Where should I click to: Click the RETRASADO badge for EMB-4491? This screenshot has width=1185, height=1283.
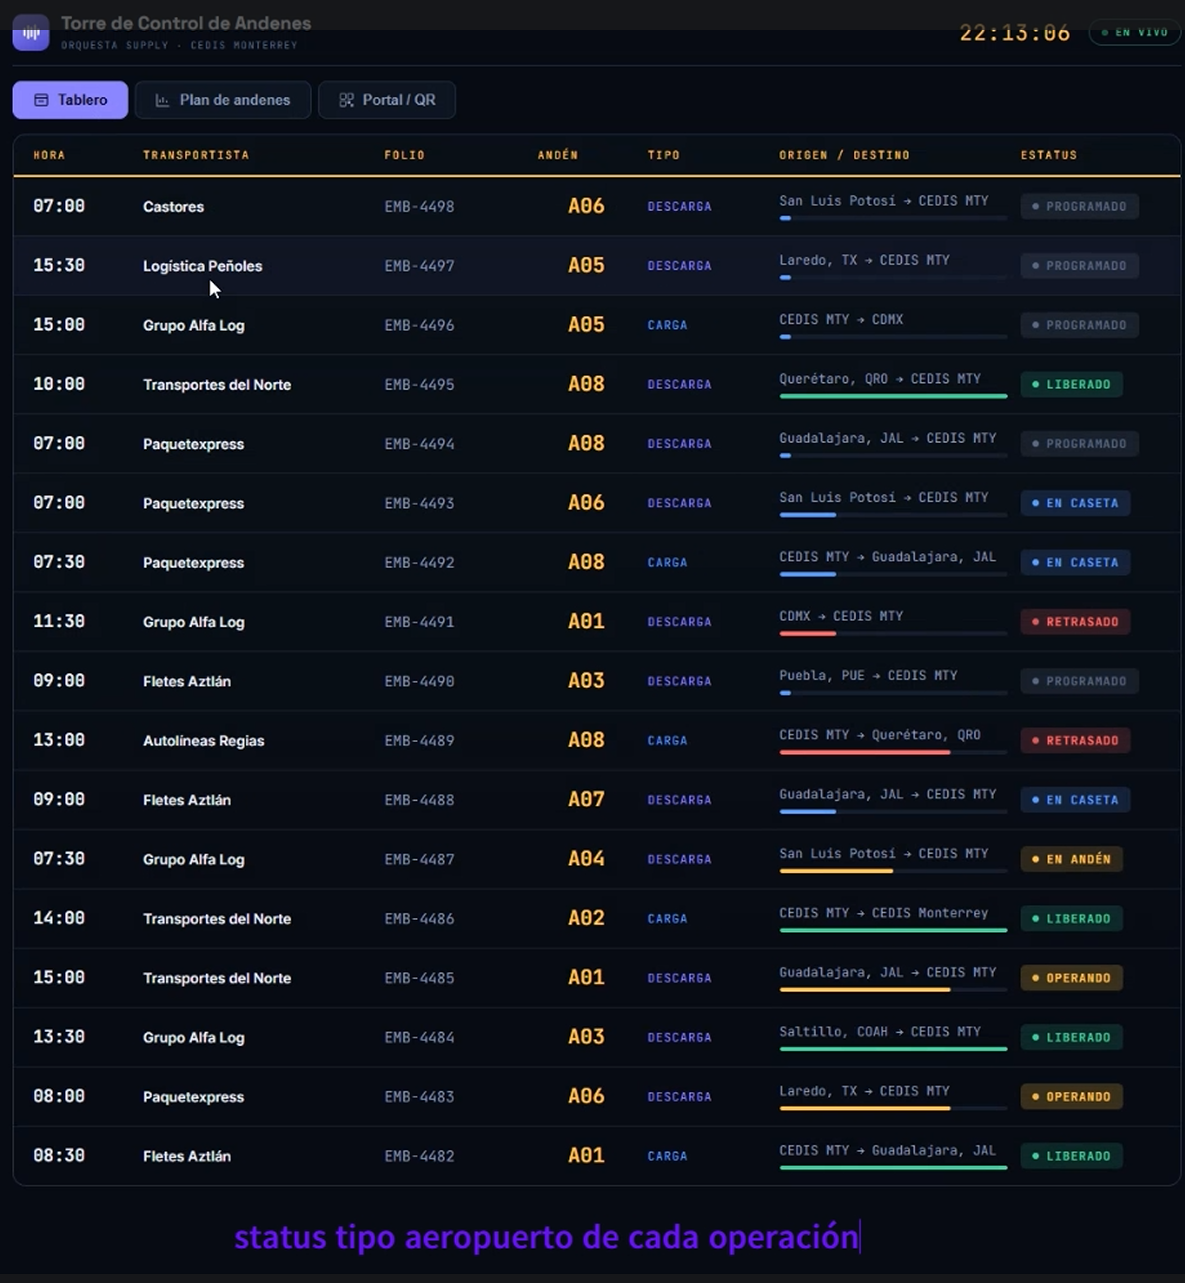point(1075,622)
